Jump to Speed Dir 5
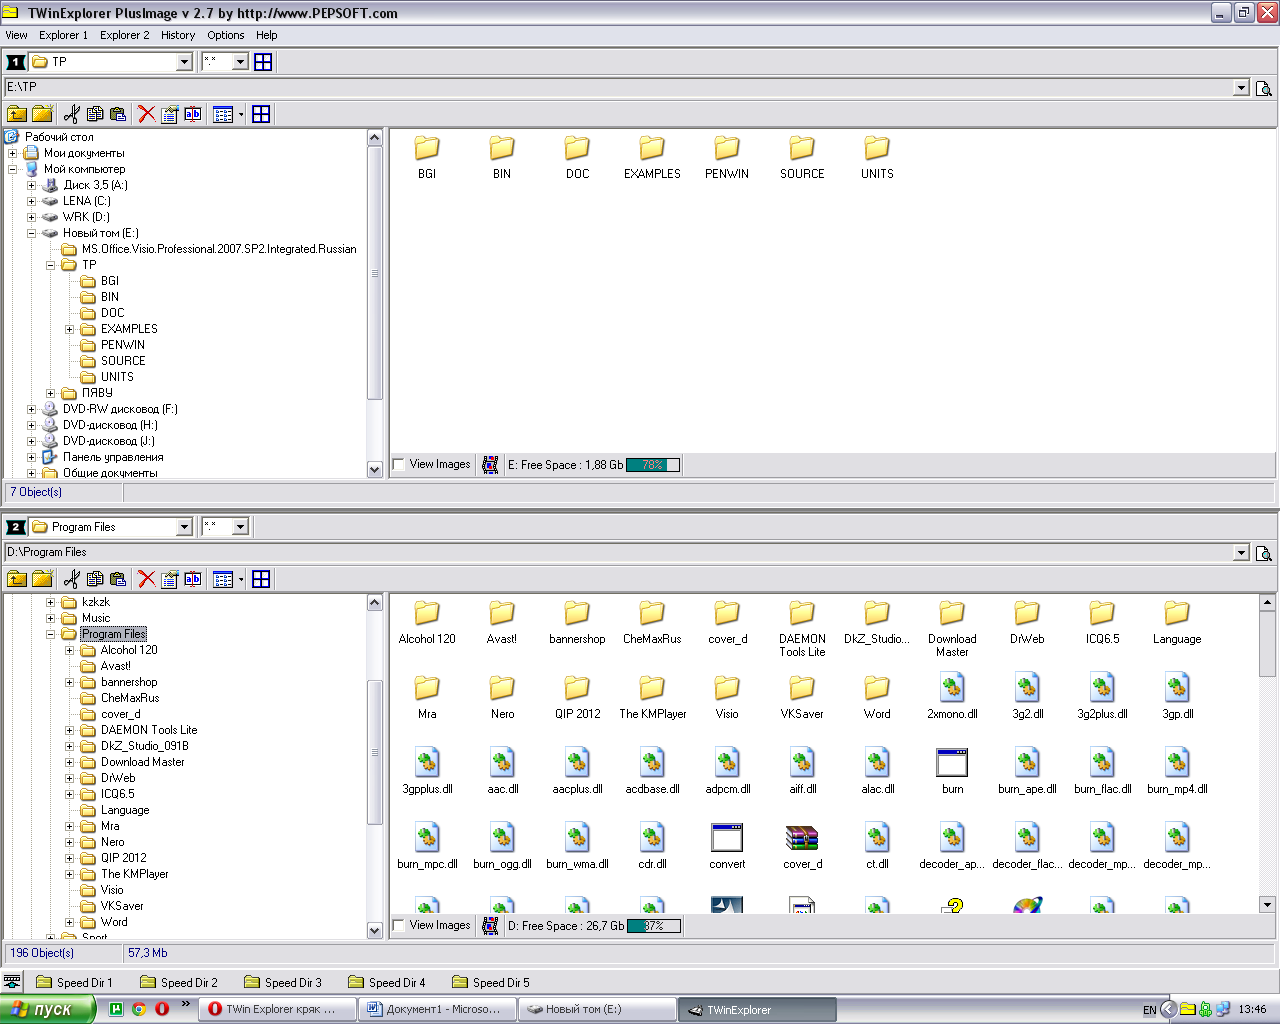Image resolution: width=1280 pixels, height=1024 pixels. pos(490,983)
